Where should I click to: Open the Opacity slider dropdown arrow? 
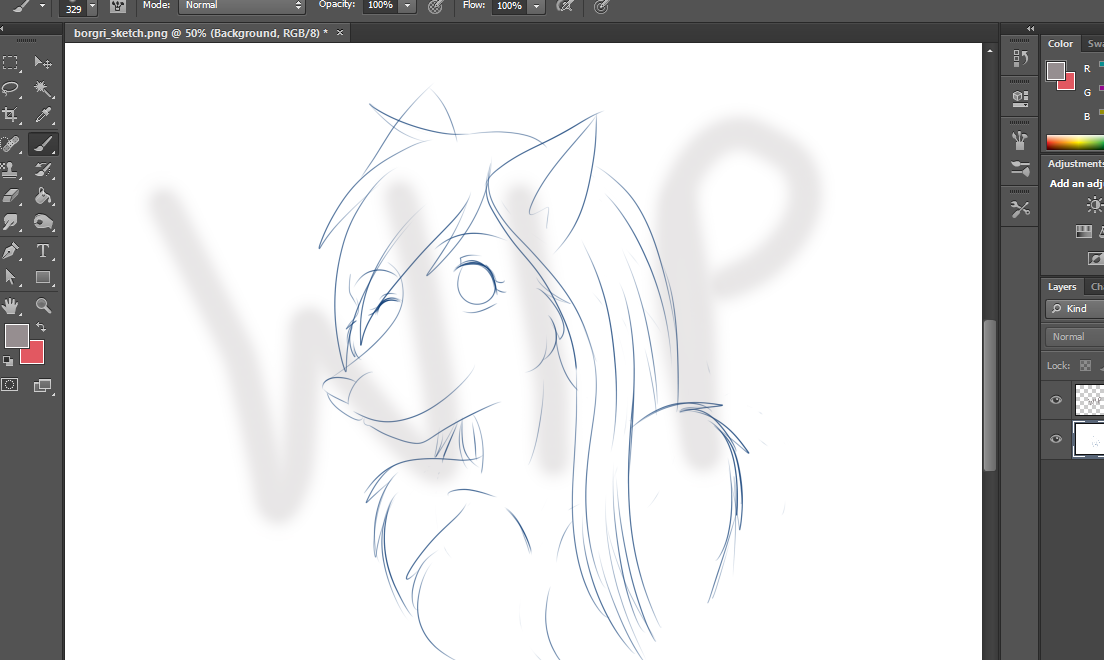407,6
